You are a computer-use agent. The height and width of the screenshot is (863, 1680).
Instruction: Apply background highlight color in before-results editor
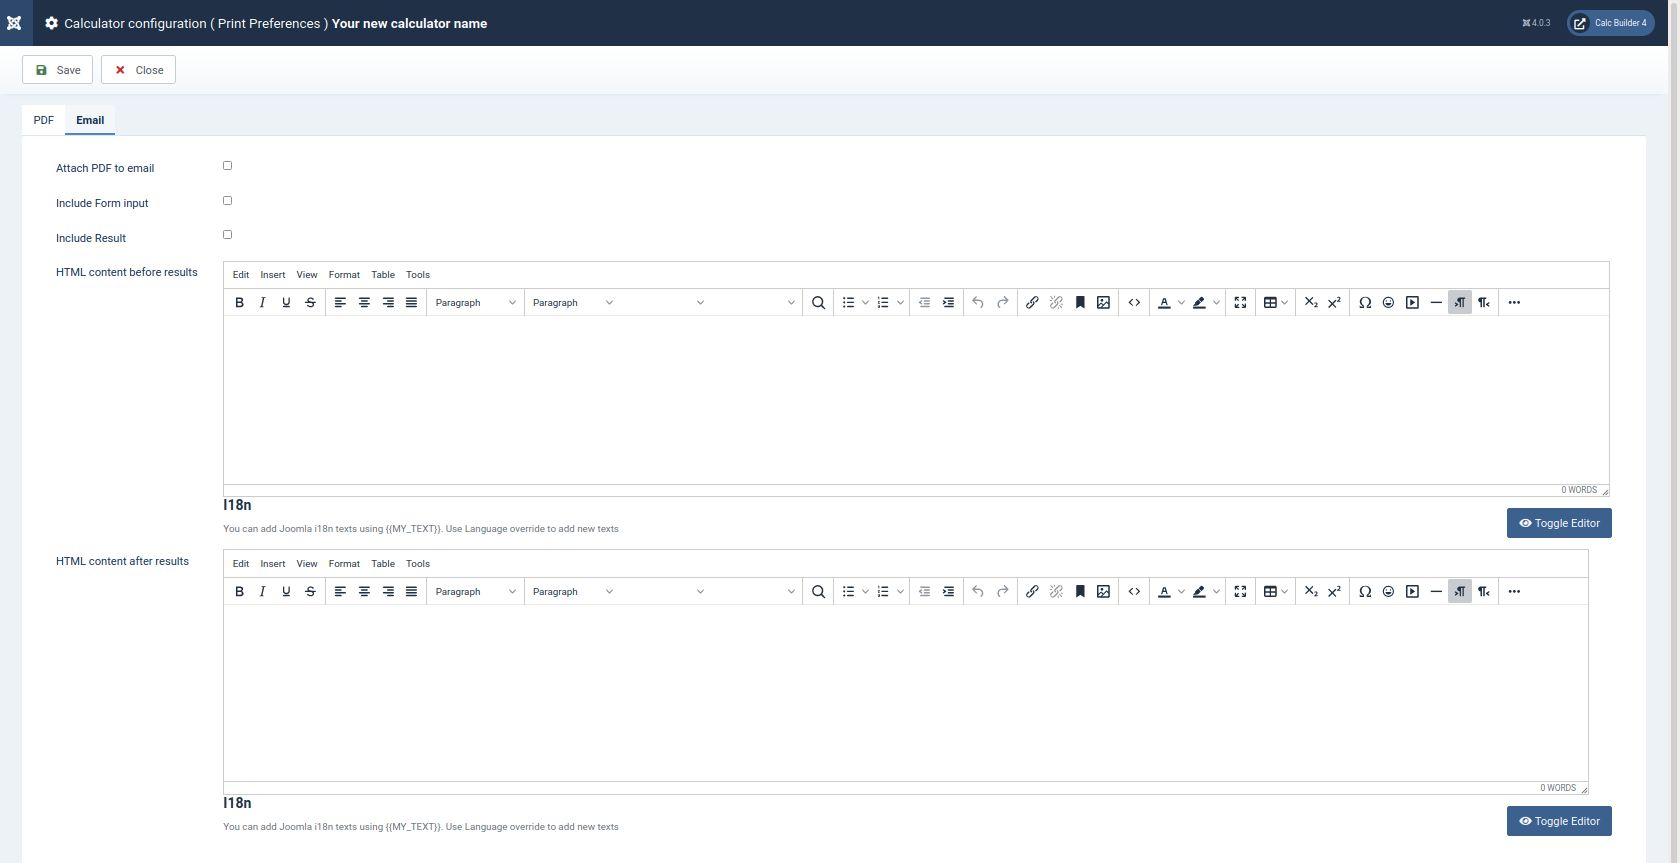point(1199,302)
